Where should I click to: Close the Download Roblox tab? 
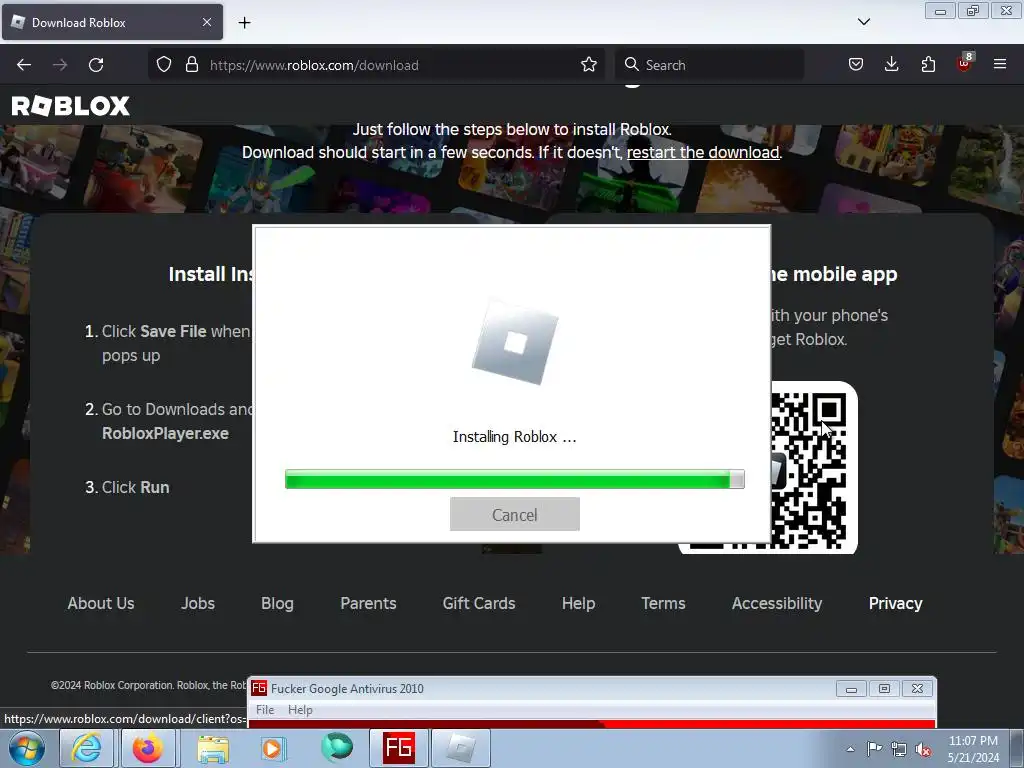(x=206, y=22)
